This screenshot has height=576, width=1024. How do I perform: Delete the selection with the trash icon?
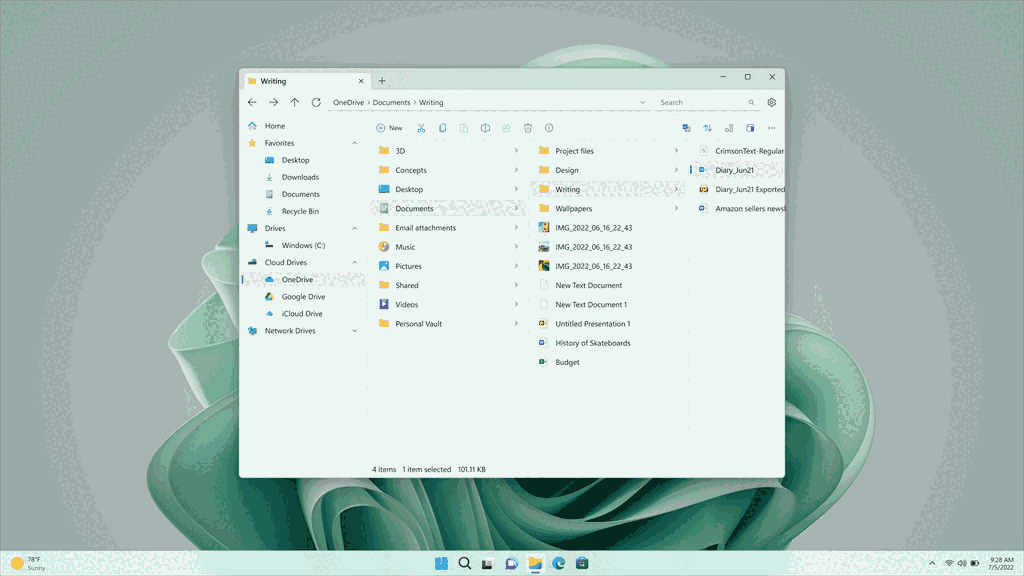(527, 128)
